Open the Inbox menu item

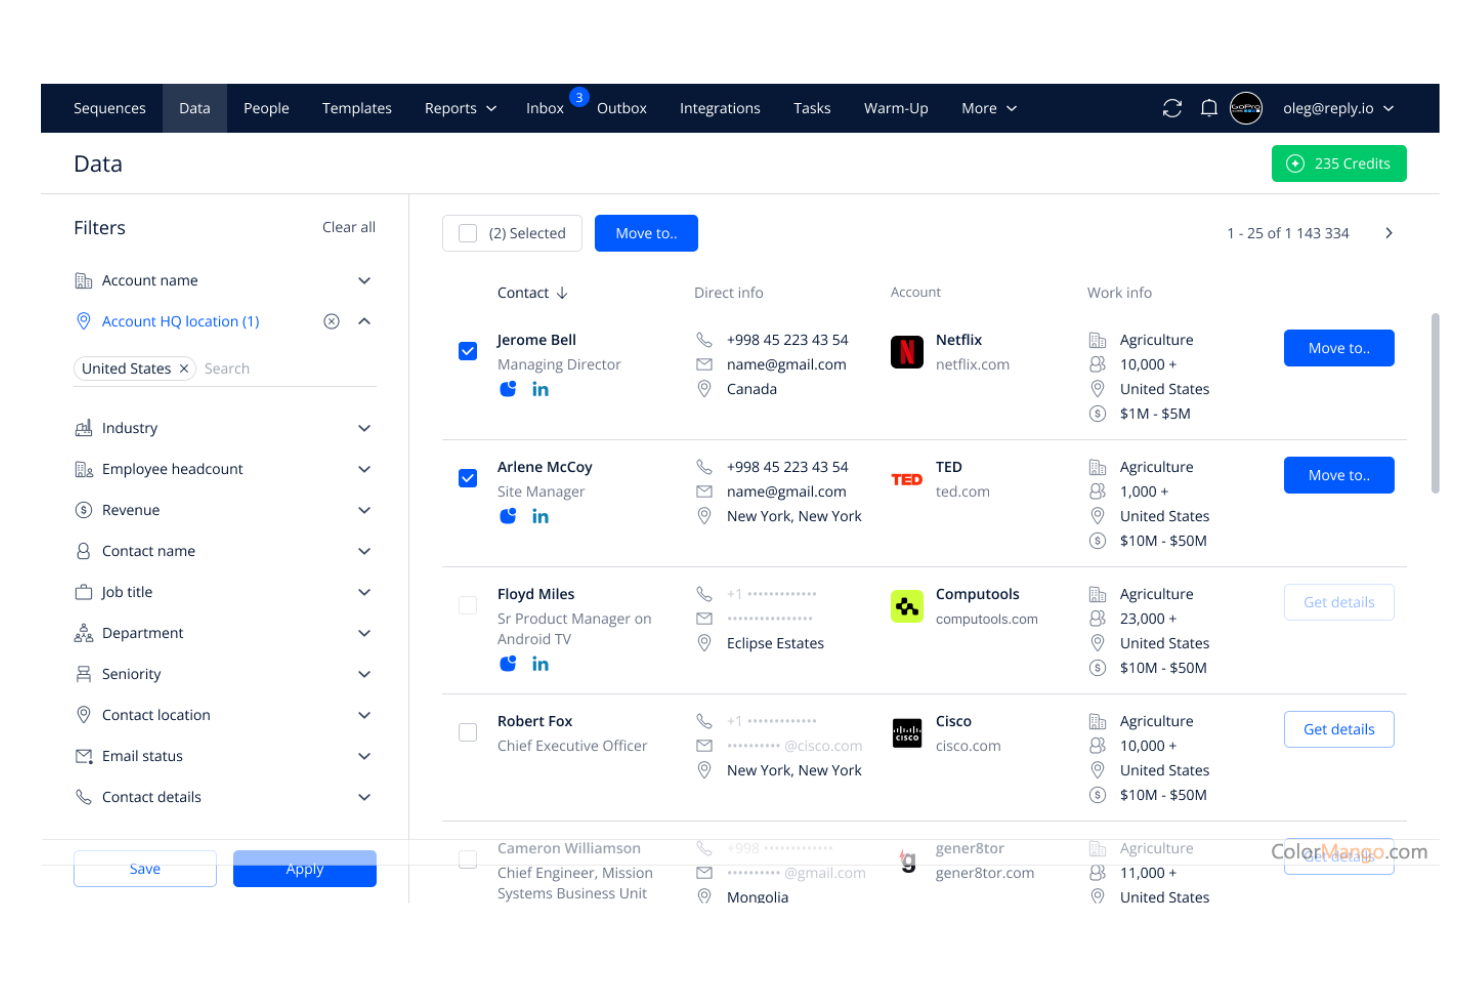[544, 108]
